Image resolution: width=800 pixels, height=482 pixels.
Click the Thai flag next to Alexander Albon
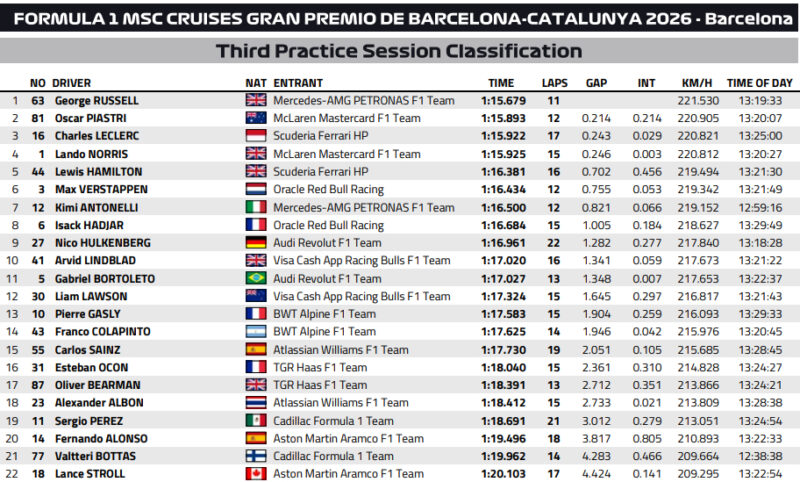pyautogui.click(x=256, y=403)
